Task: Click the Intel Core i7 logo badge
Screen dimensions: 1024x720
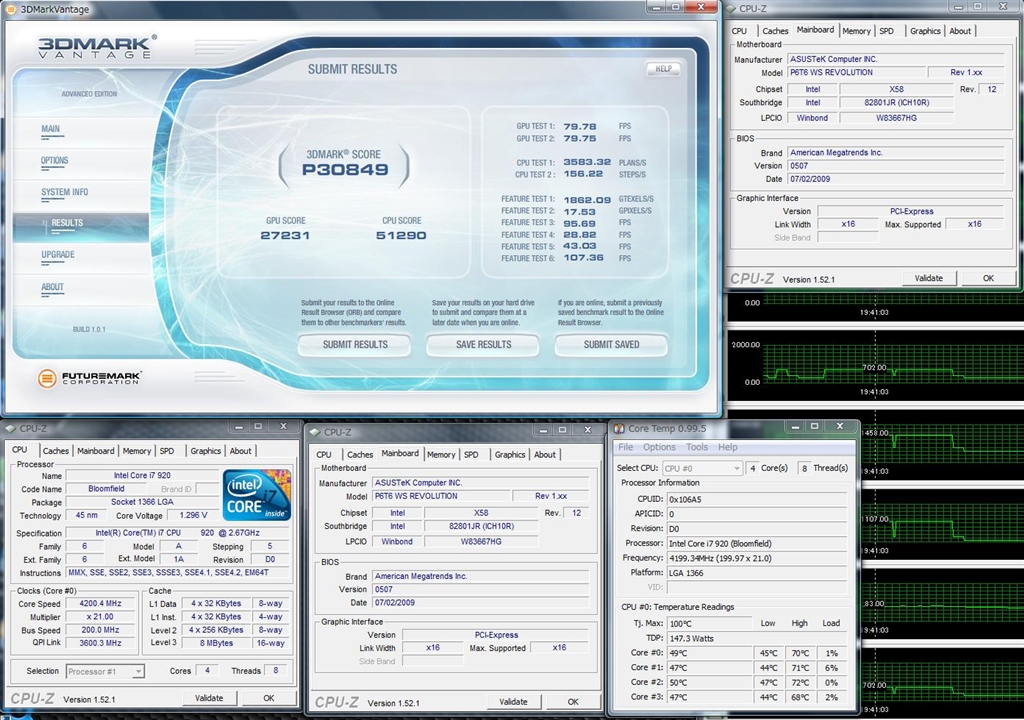Action: point(256,494)
